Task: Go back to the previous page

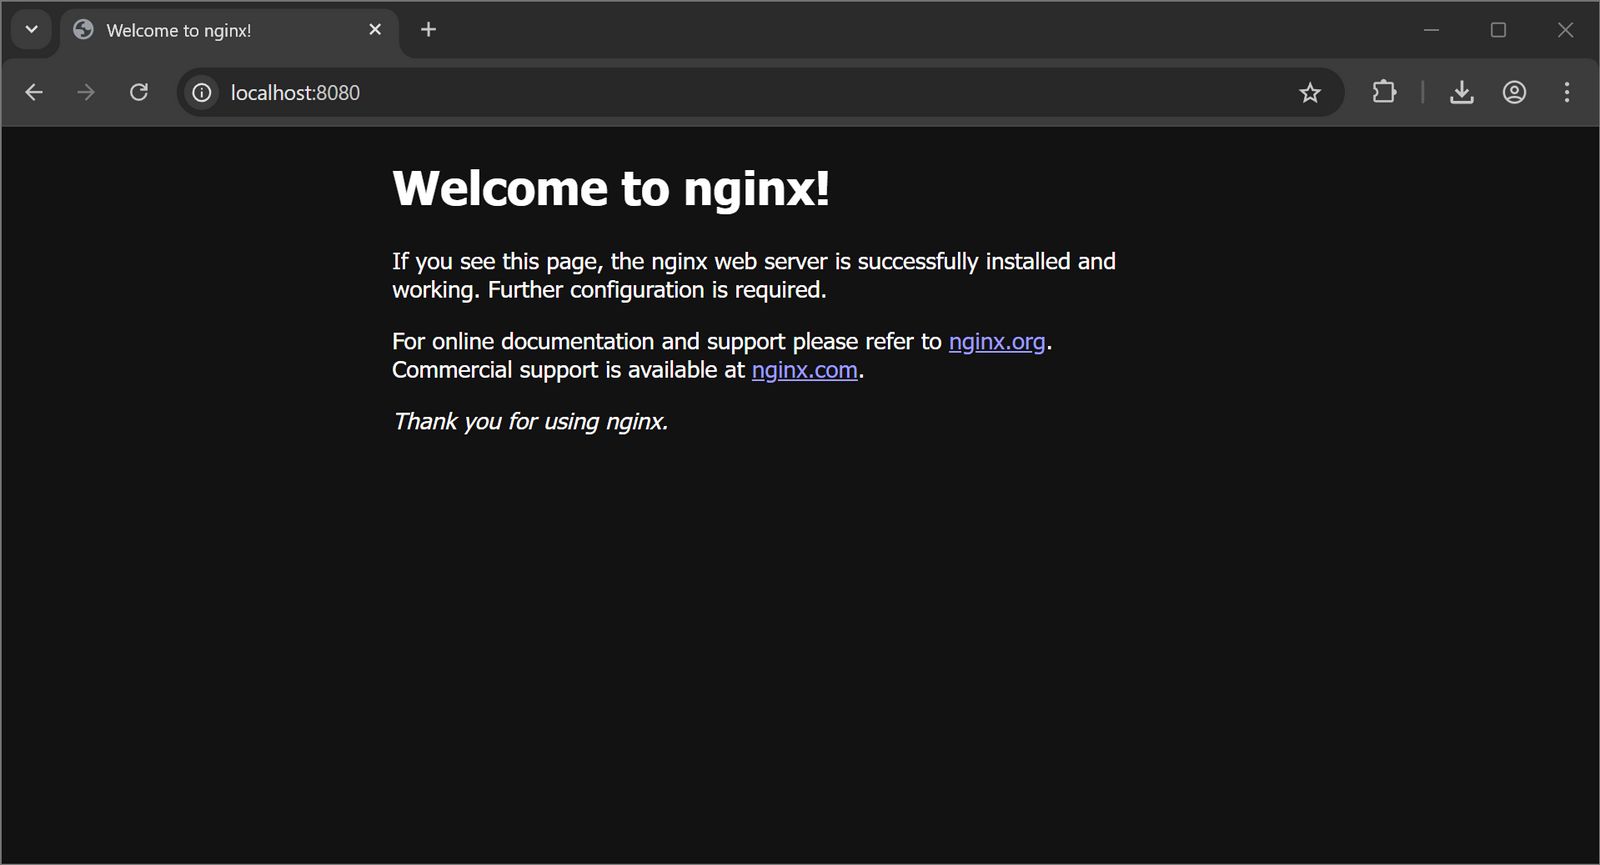Action: coord(34,93)
